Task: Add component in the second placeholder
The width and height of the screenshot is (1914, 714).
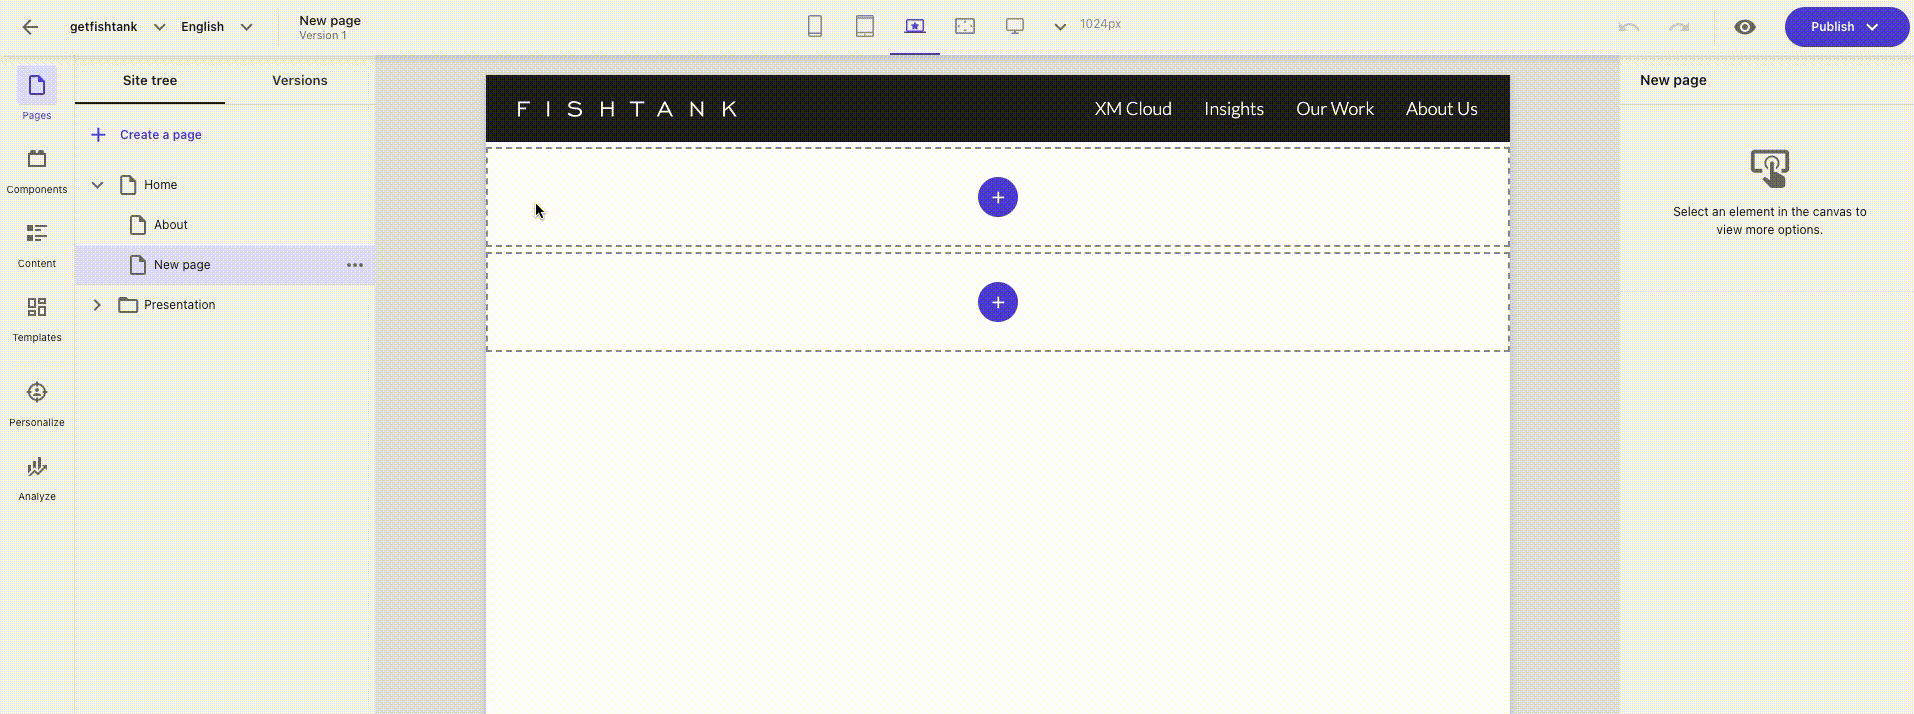Action: coord(998,302)
